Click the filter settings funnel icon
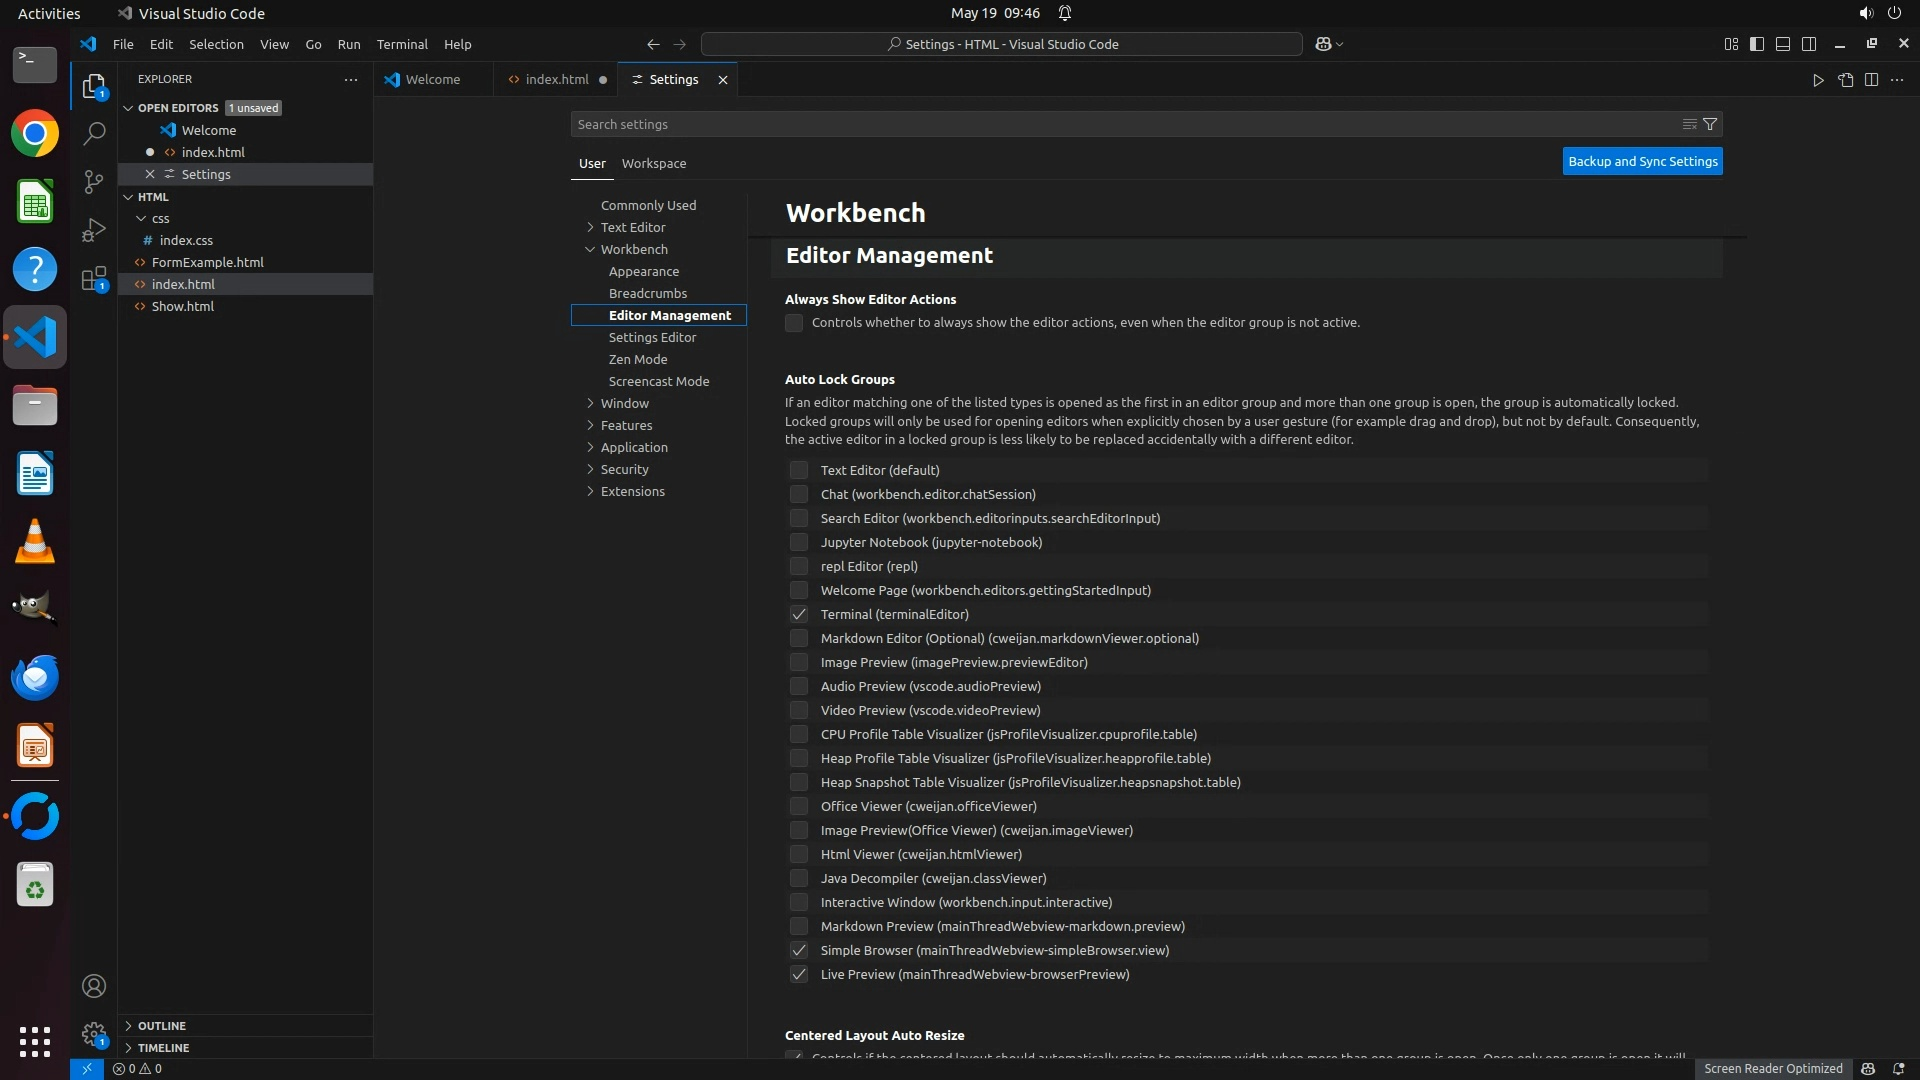 pos(1710,124)
